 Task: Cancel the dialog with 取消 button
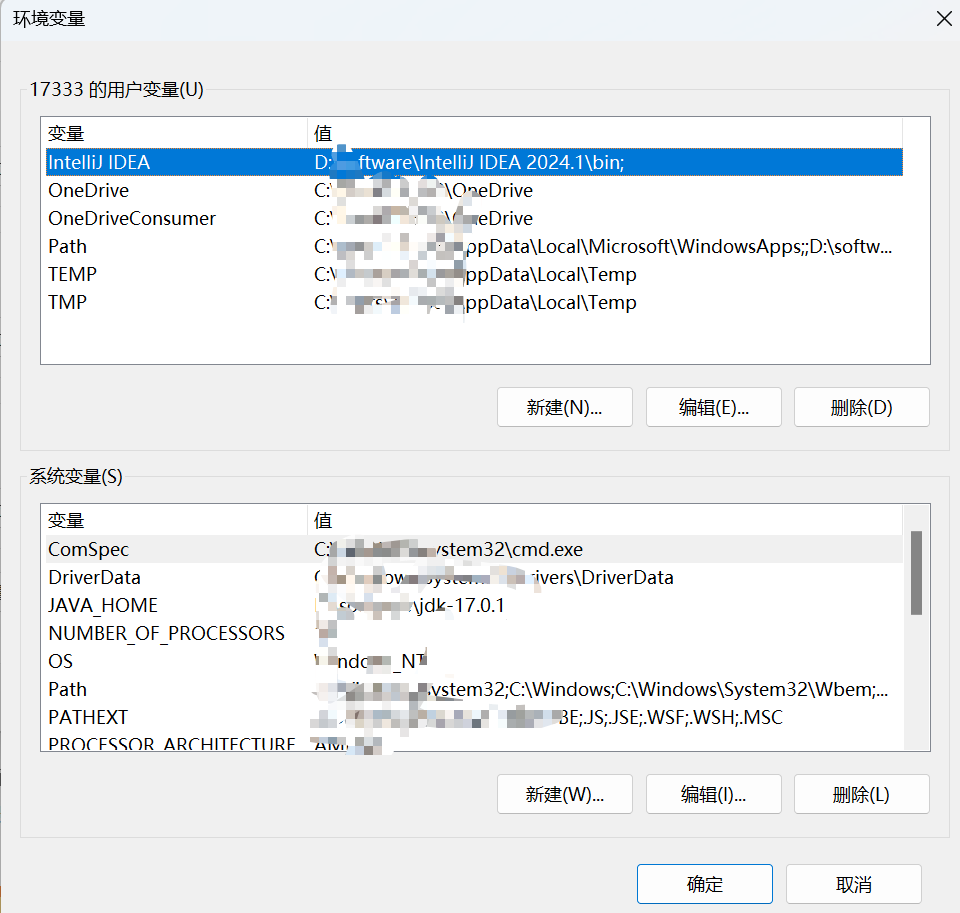click(853, 884)
